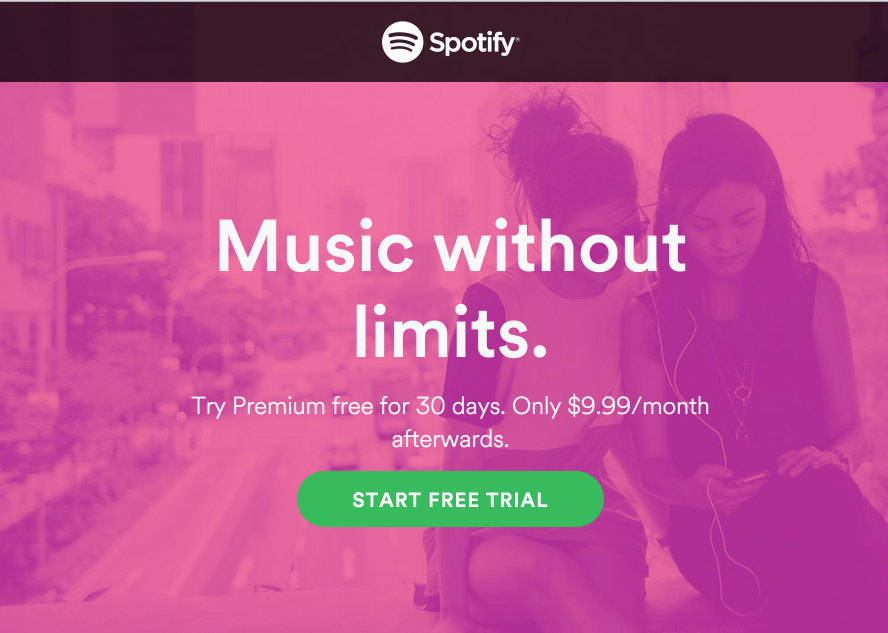This screenshot has height=633, width=888.
Task: Start the free Premium trial
Action: 450,499
